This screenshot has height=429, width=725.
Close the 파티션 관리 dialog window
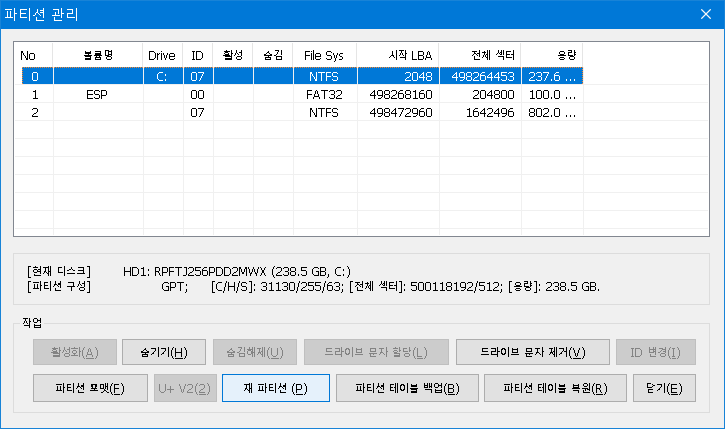706,14
